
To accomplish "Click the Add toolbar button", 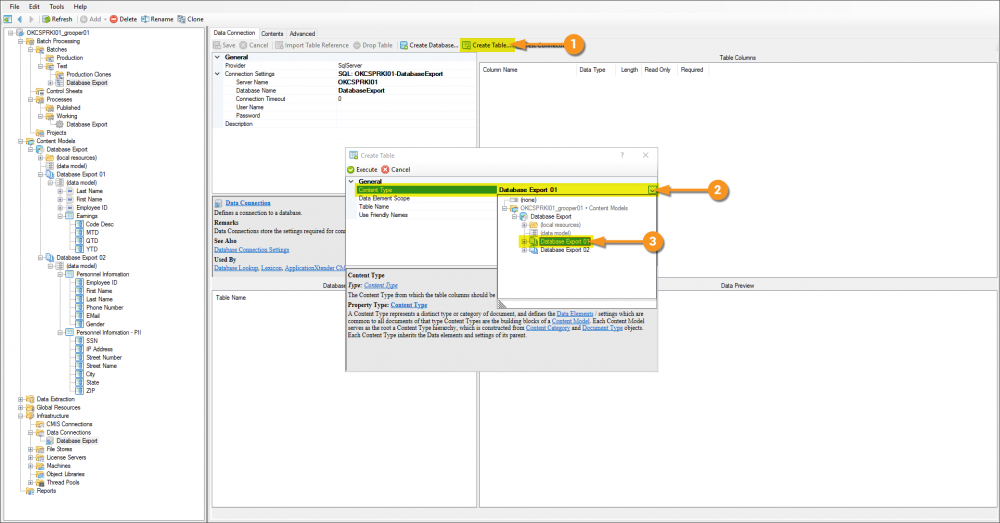I will click(x=93, y=19).
